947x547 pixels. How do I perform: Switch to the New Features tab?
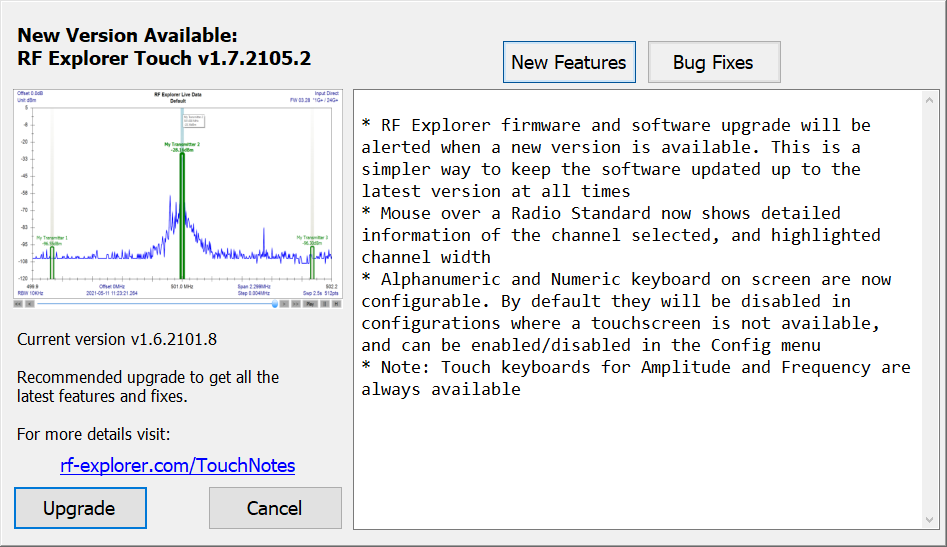click(569, 62)
